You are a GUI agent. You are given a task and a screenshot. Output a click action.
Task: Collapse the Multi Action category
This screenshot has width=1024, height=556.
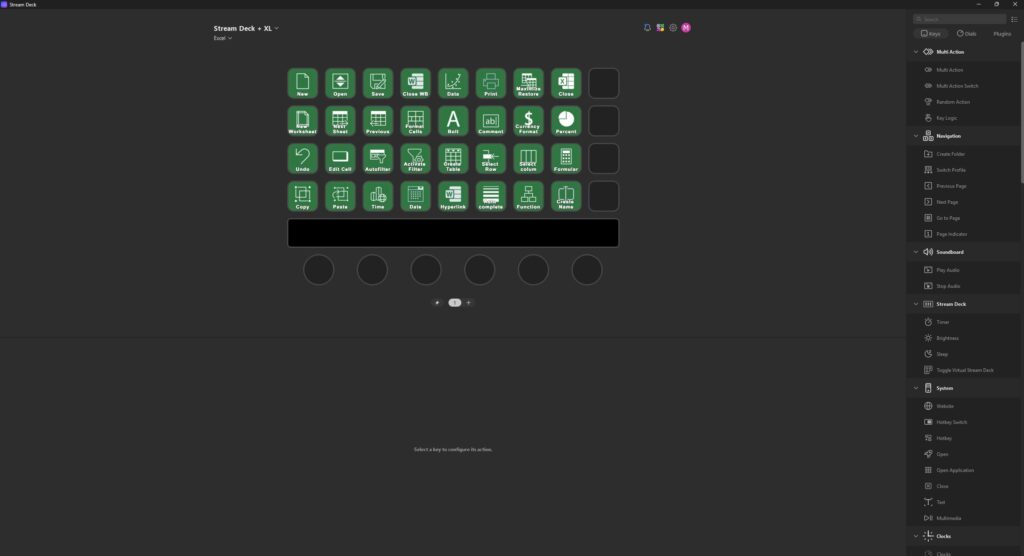(916, 52)
